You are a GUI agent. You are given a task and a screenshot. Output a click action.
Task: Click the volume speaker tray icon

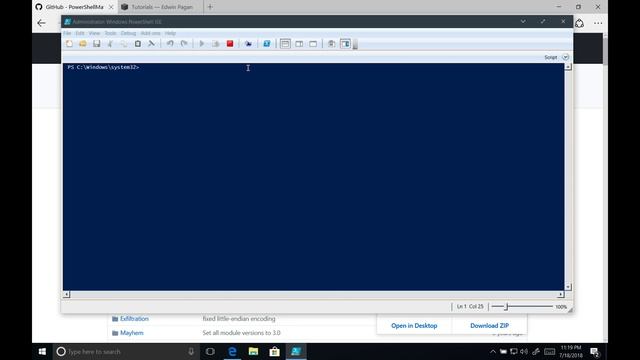point(524,351)
